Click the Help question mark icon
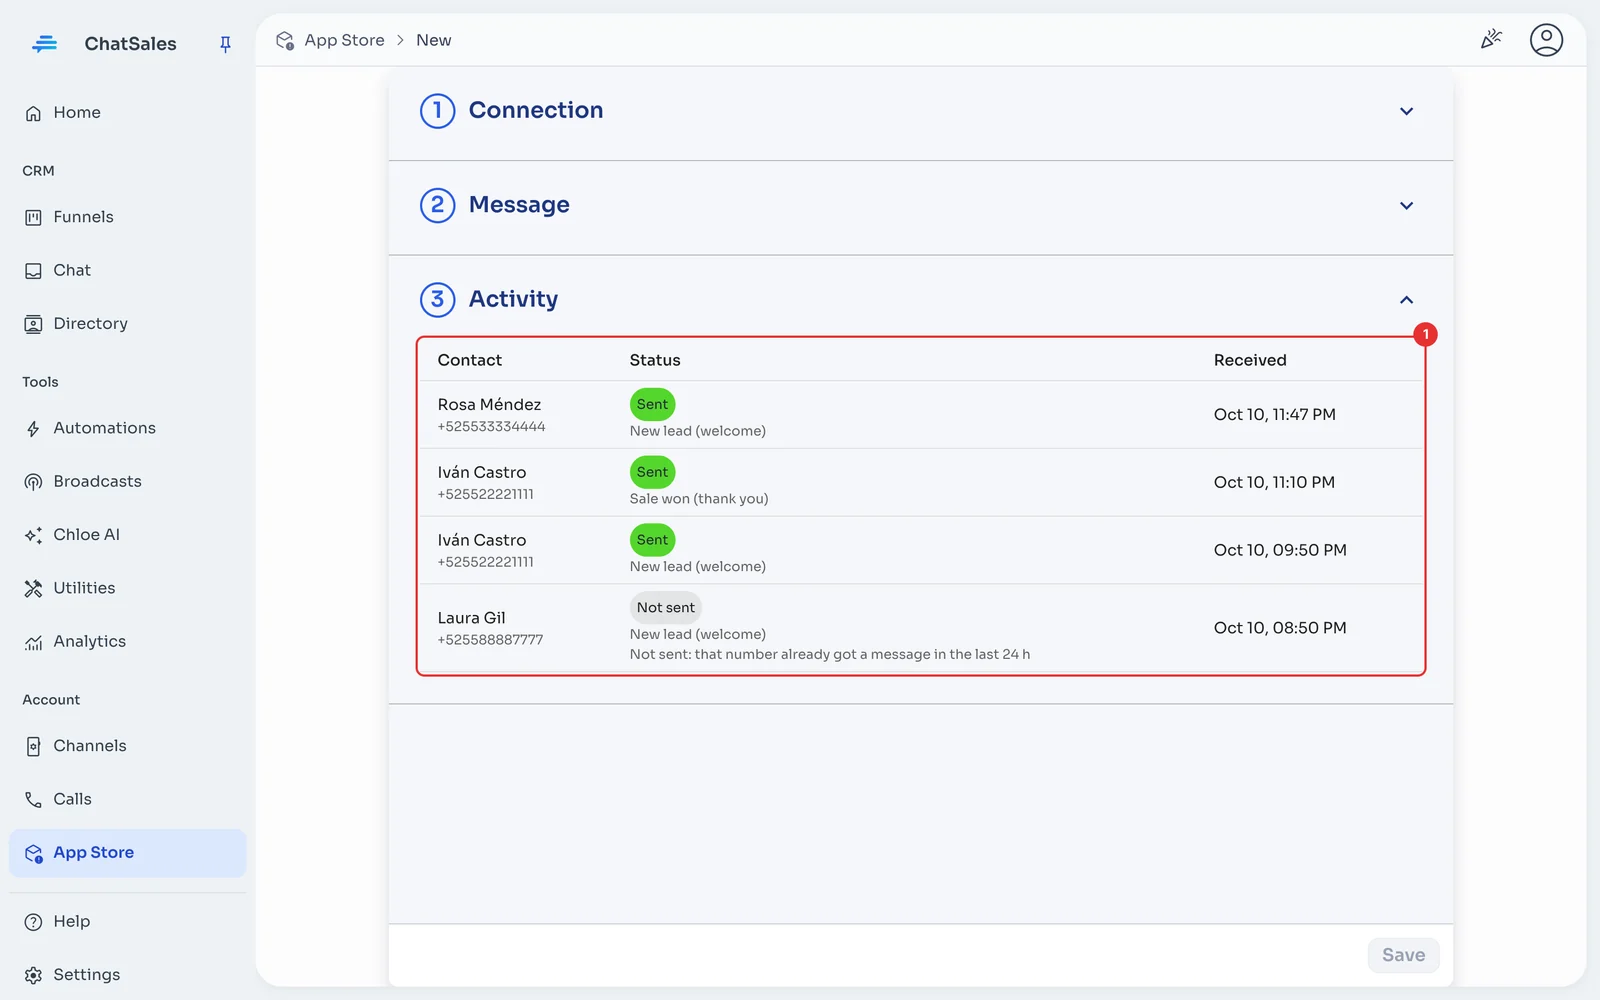 coord(33,922)
